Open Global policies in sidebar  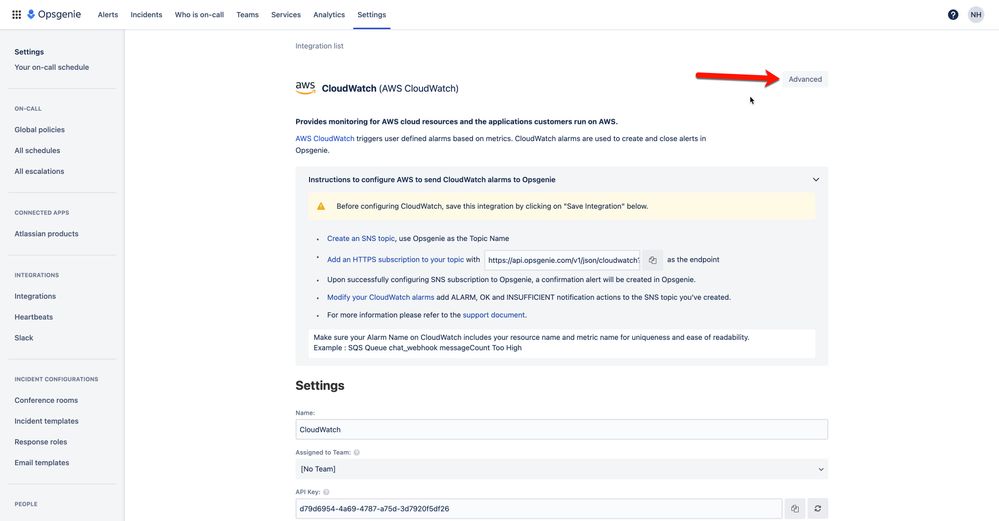40,129
